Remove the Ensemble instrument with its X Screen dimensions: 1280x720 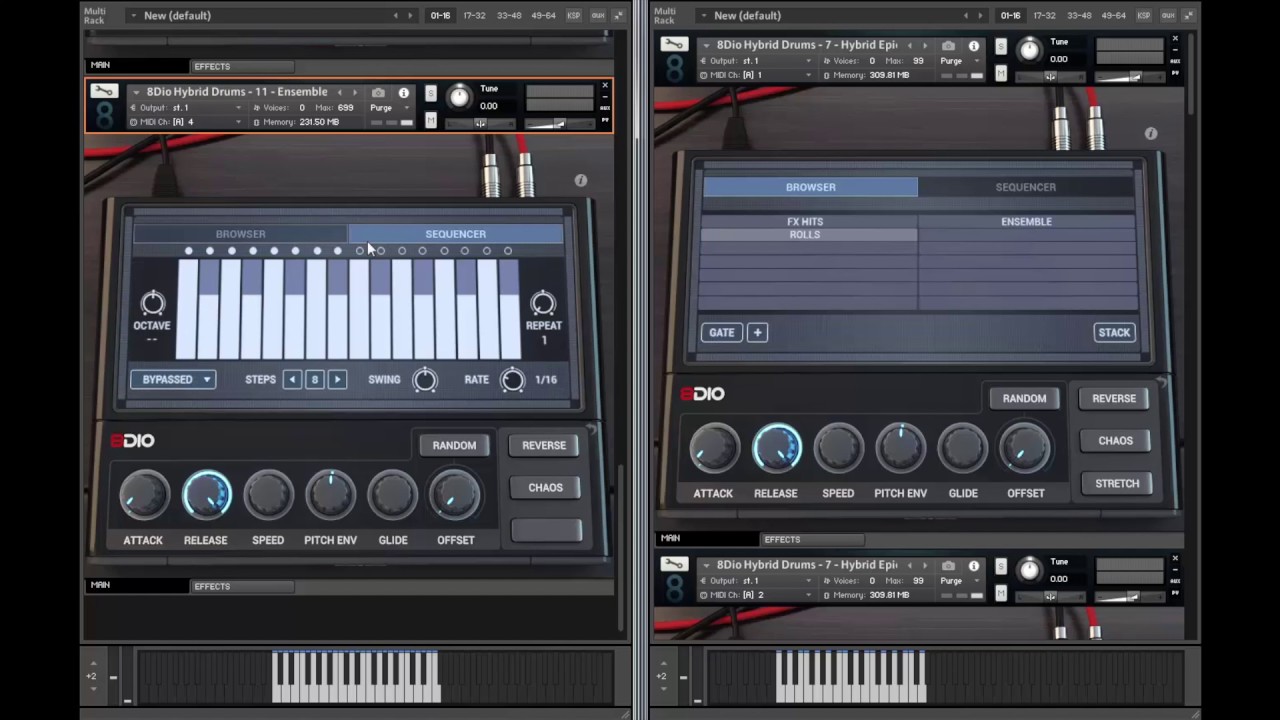click(x=605, y=86)
